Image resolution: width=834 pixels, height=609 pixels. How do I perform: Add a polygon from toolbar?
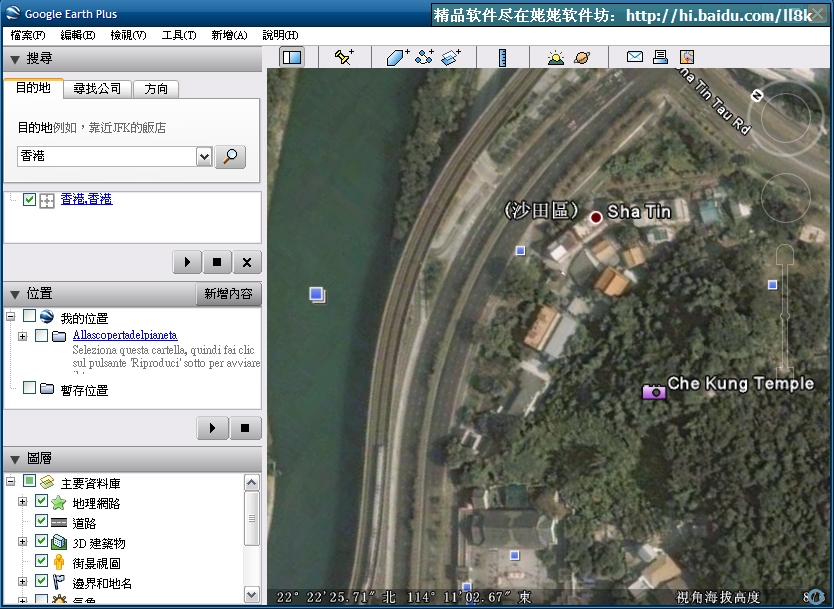397,57
